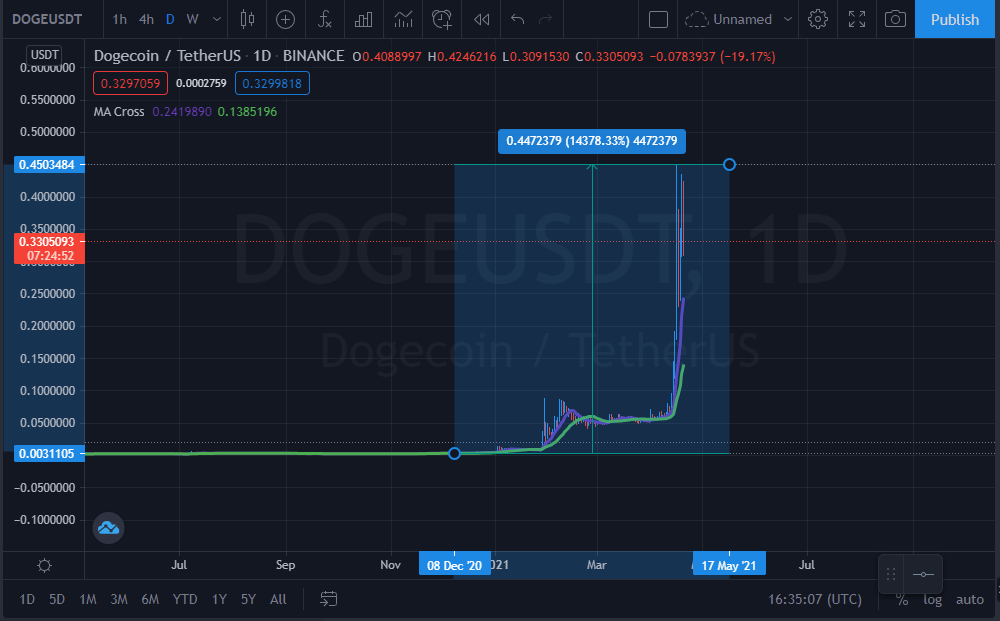Image resolution: width=1000 pixels, height=621 pixels.
Task: Click the measurement label showing 14378.33%
Action: [x=592, y=141]
